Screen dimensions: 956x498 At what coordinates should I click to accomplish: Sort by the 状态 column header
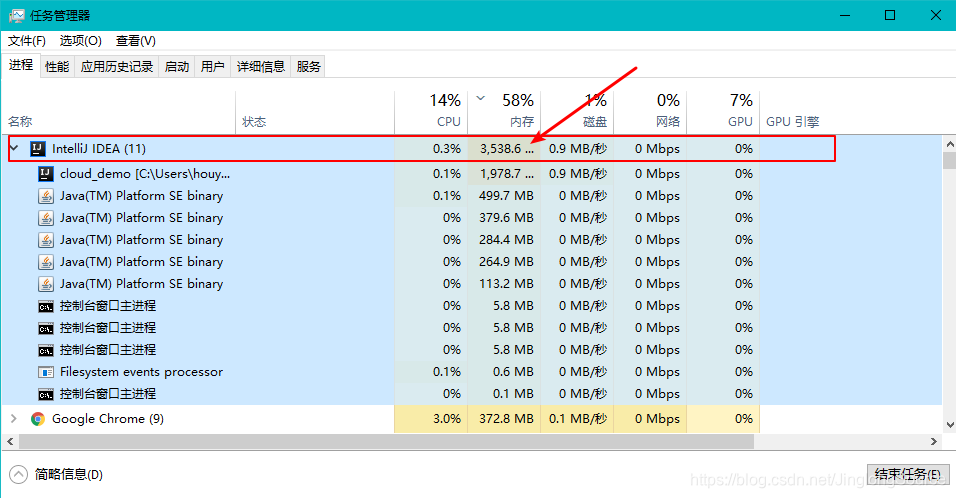pos(315,112)
